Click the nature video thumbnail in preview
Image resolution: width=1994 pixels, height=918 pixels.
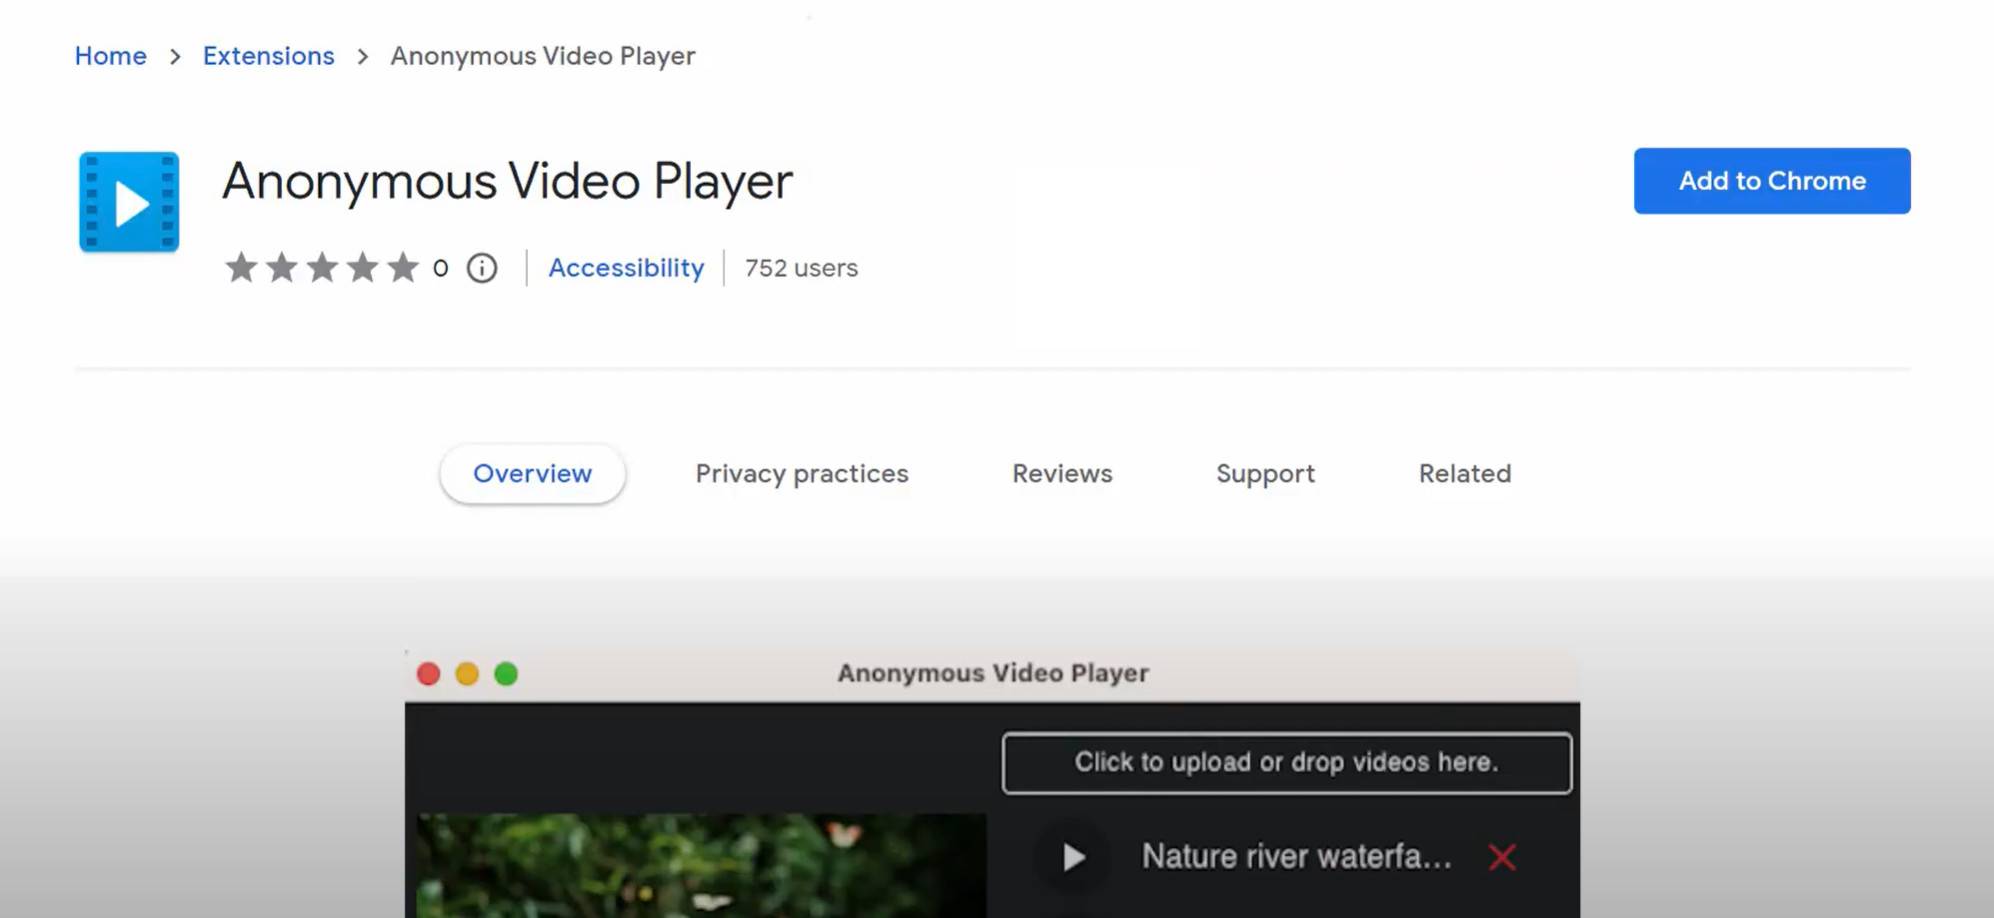pyautogui.click(x=701, y=865)
